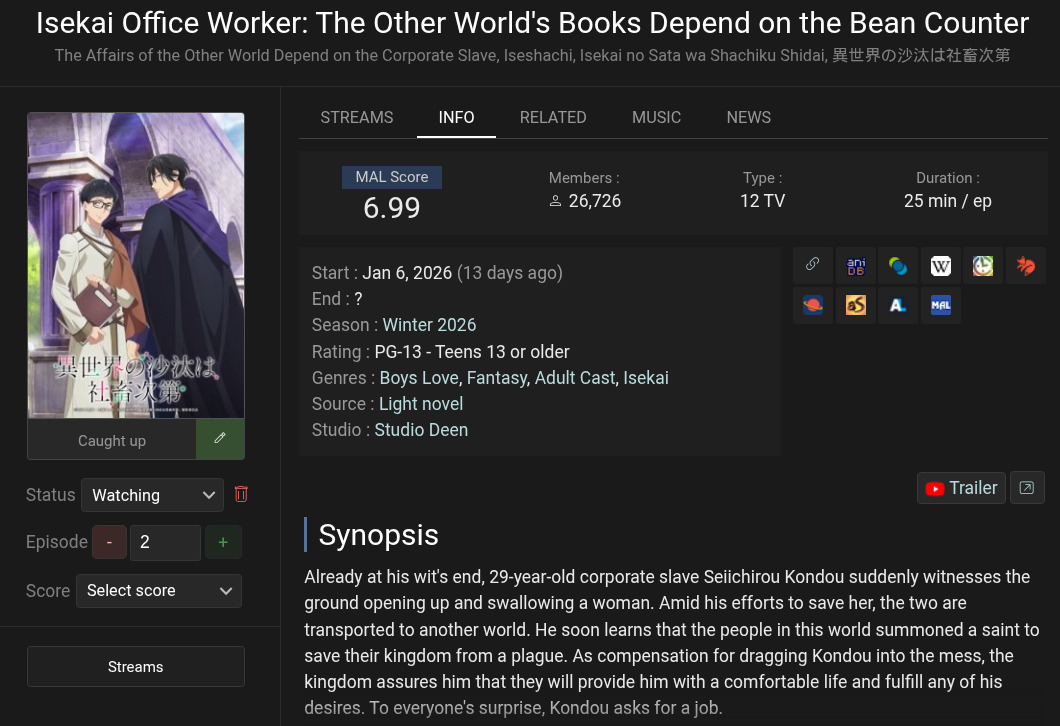1060x726 pixels.
Task: Open the MUSIC tab
Action: pyautogui.click(x=656, y=118)
